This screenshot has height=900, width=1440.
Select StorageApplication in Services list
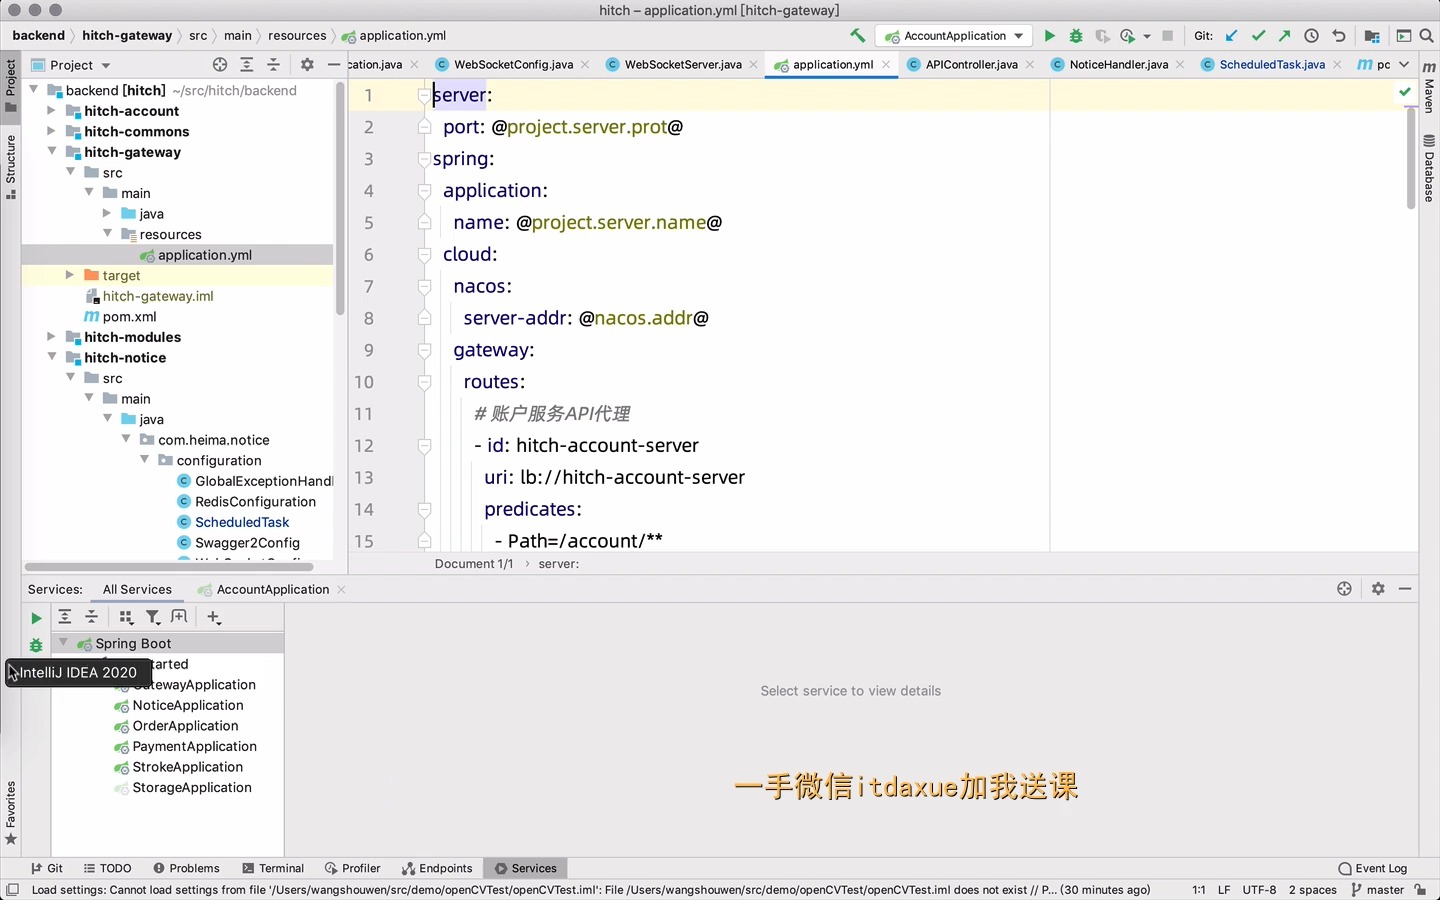point(192,788)
